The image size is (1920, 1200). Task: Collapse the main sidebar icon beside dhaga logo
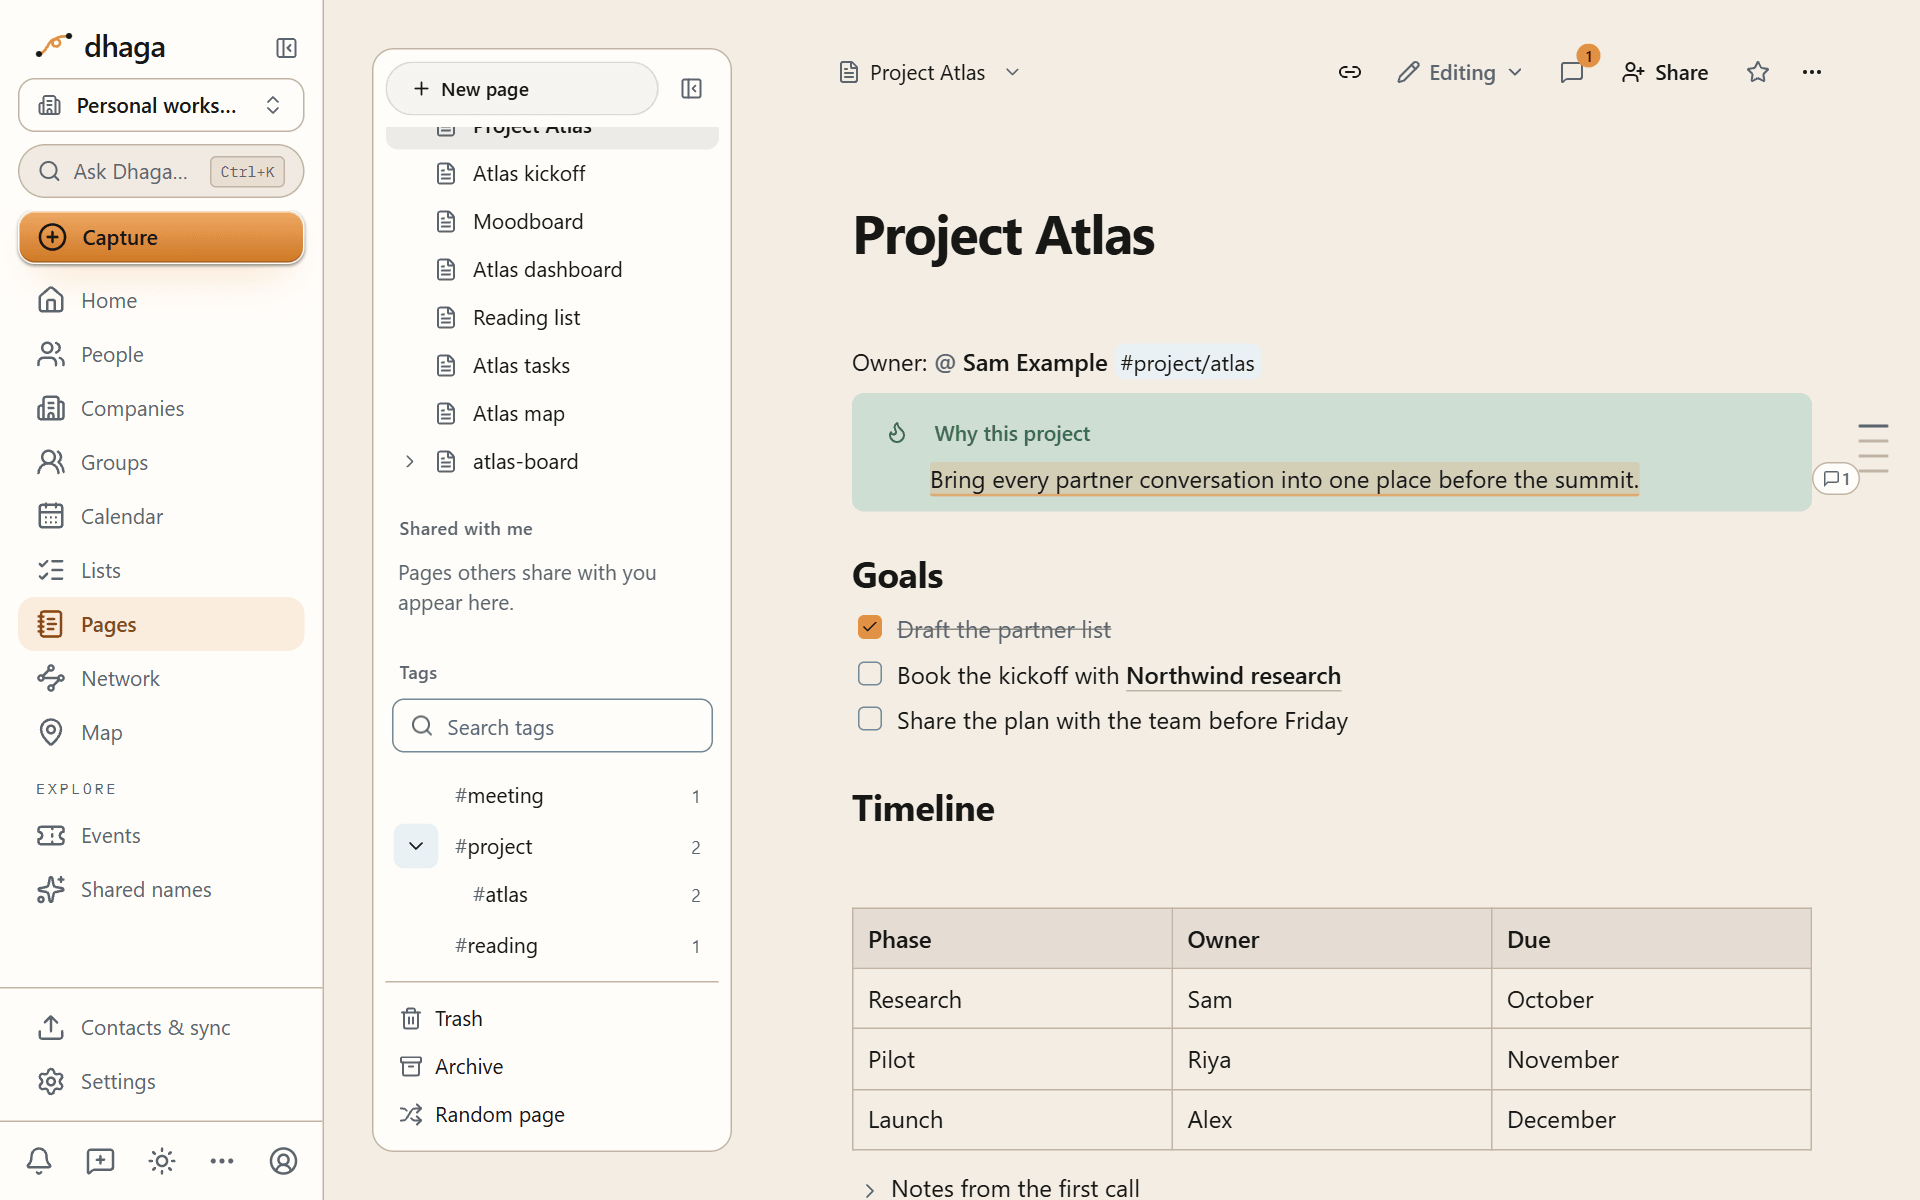point(286,48)
